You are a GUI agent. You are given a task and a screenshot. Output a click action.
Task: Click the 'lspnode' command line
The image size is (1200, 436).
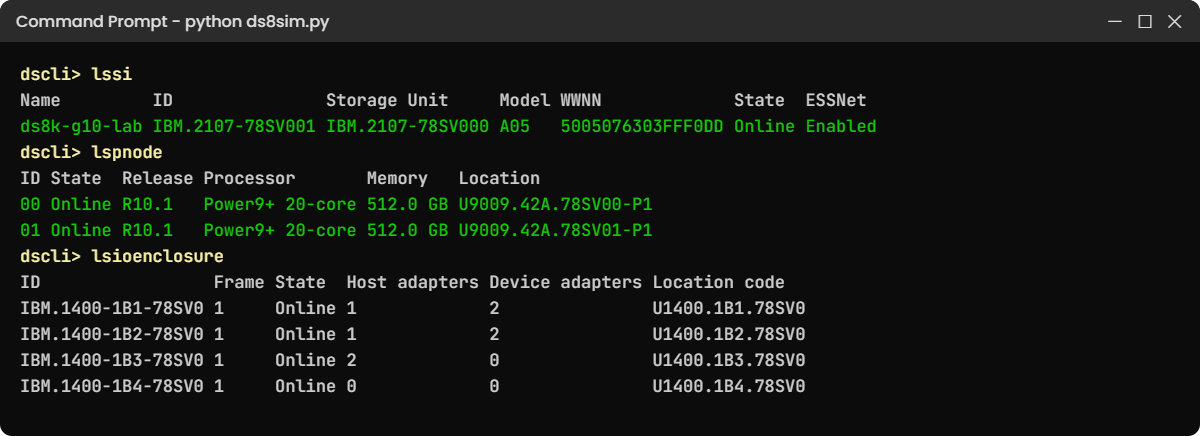(x=91, y=153)
